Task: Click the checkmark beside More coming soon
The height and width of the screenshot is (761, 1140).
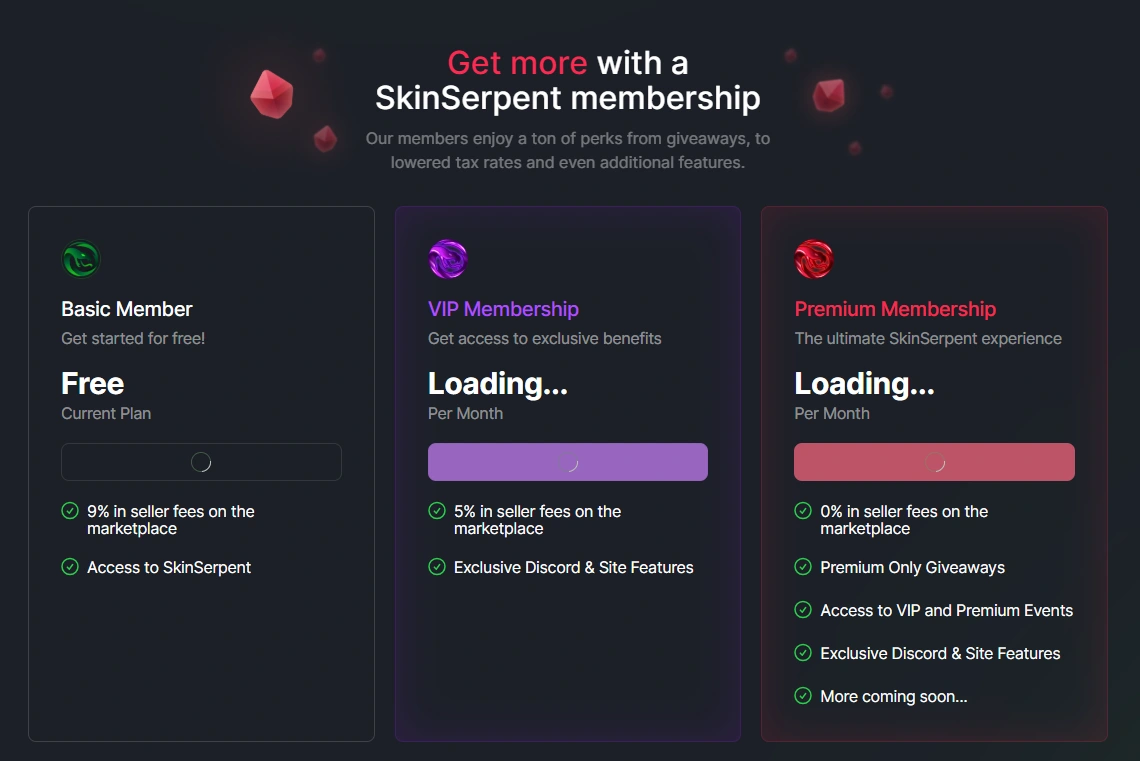Action: click(x=803, y=696)
